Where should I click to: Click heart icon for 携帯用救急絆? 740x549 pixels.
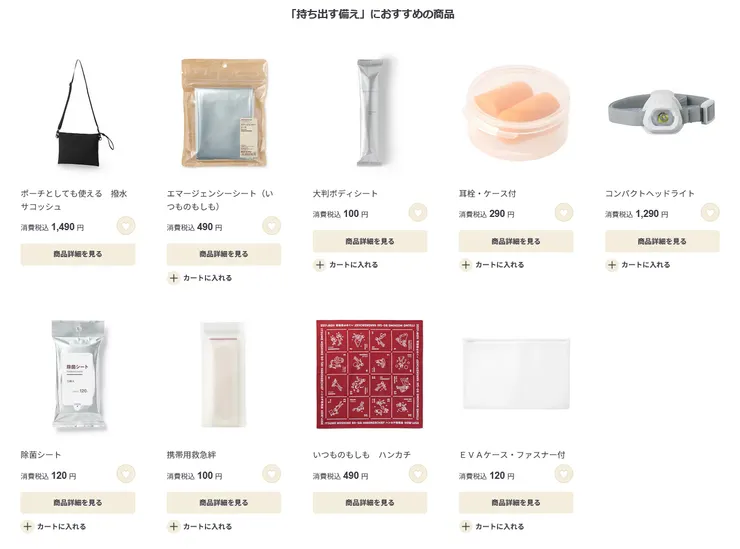pyautogui.click(x=271, y=473)
